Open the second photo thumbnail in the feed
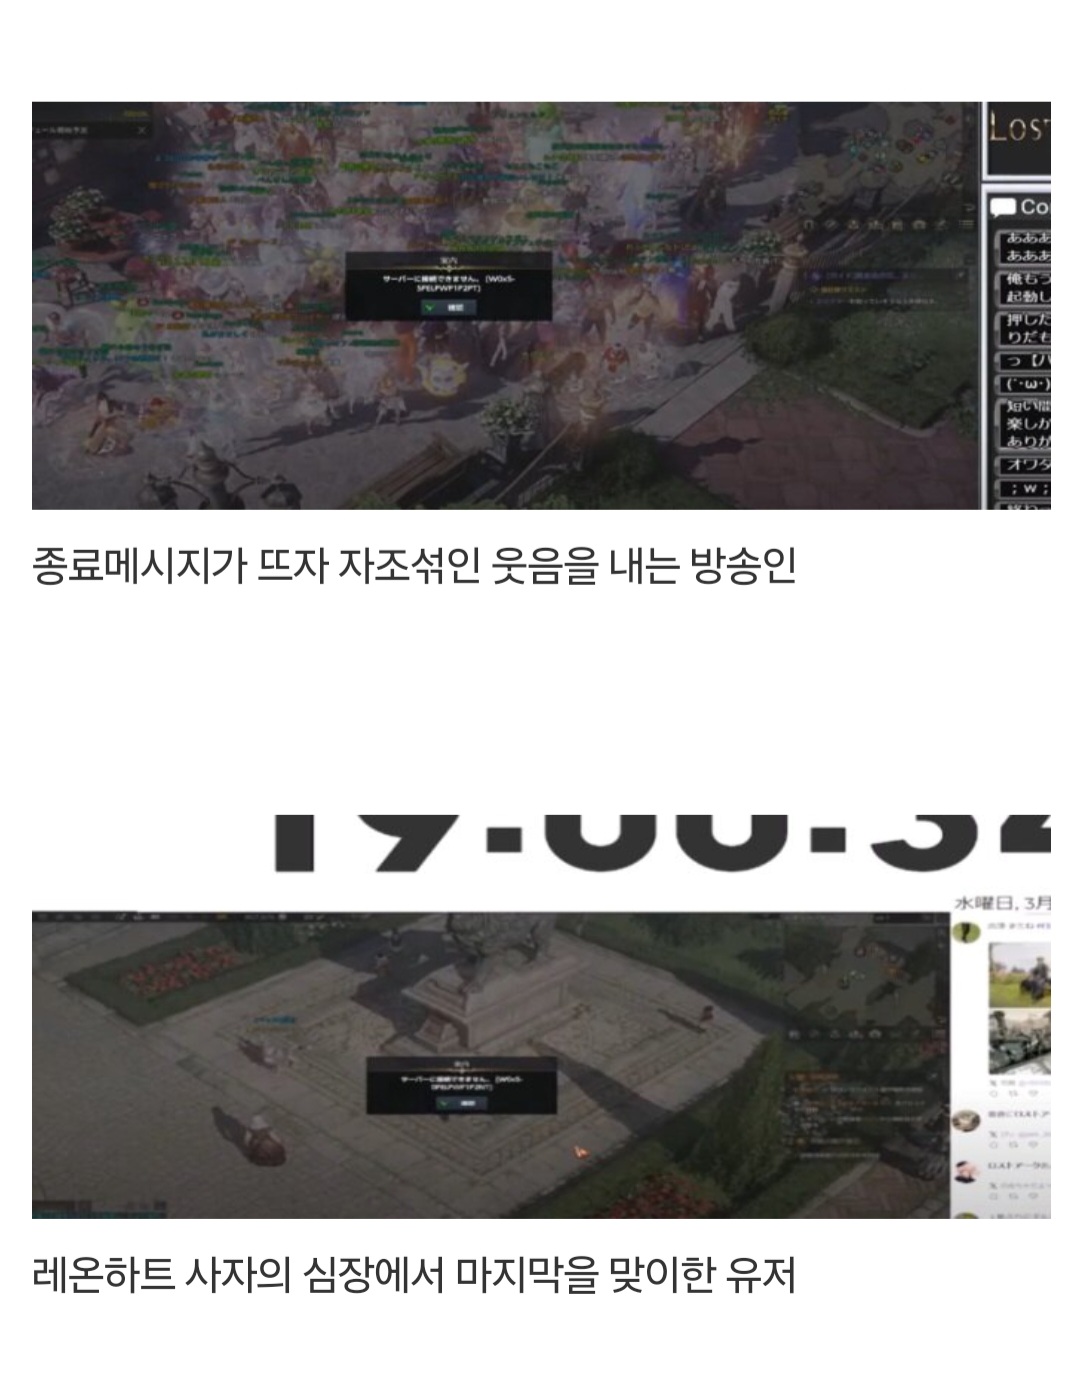The image size is (1080, 1388). [1020, 1041]
